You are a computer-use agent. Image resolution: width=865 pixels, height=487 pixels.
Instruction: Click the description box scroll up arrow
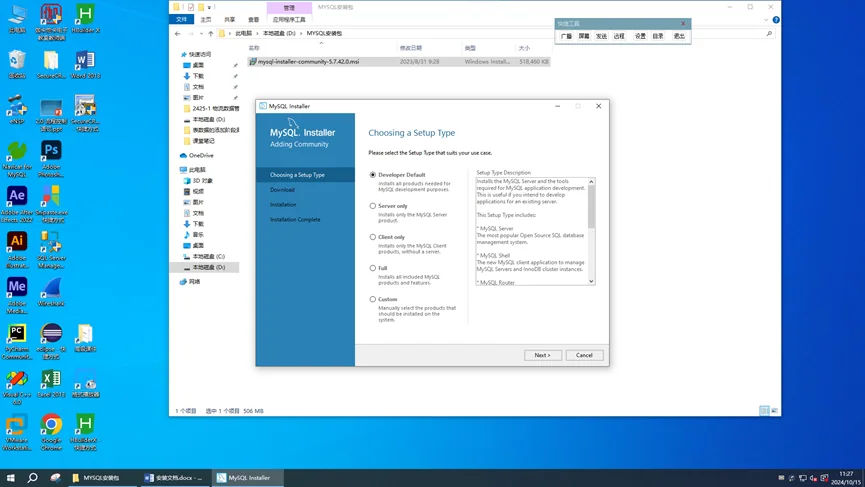[591, 181]
